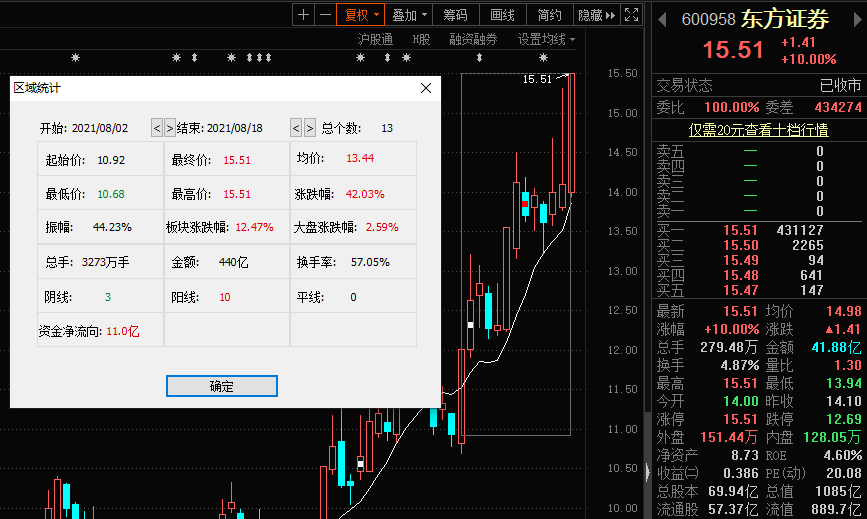The image size is (867, 519).
Task: Open the 仅需20元查看十档行情 link
Action: pos(758,129)
